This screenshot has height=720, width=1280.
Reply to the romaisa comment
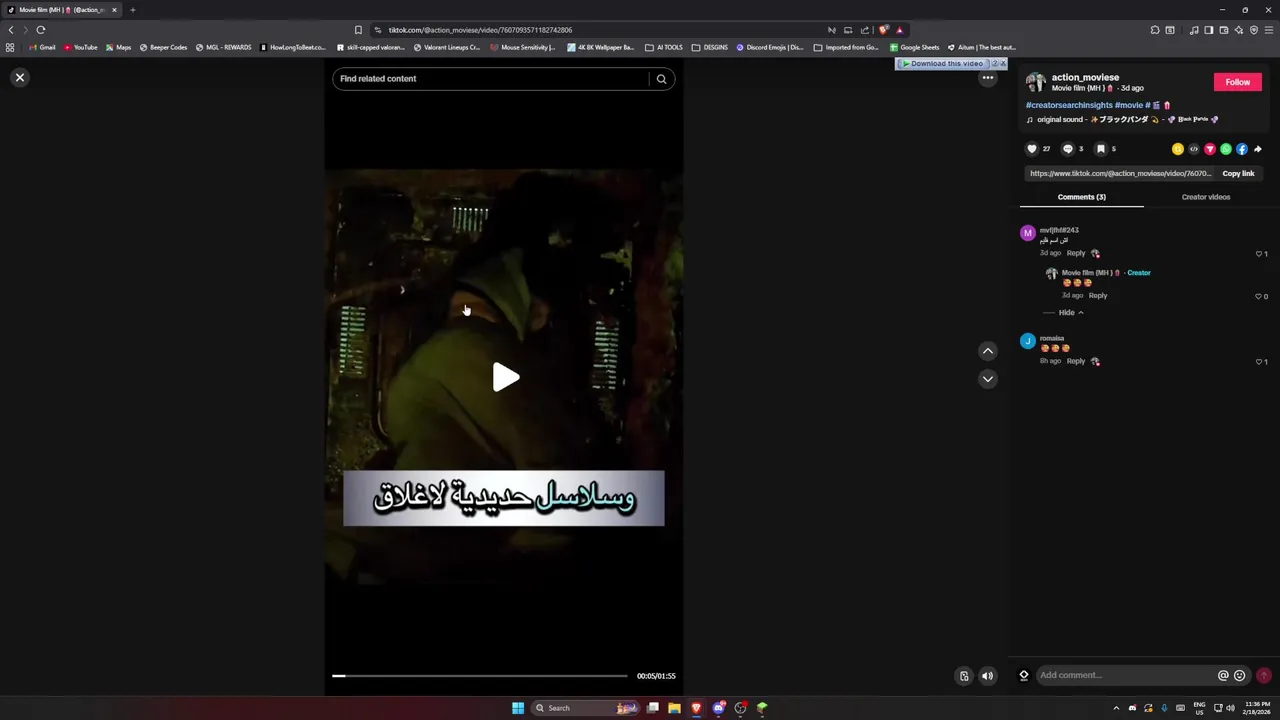click(1076, 361)
